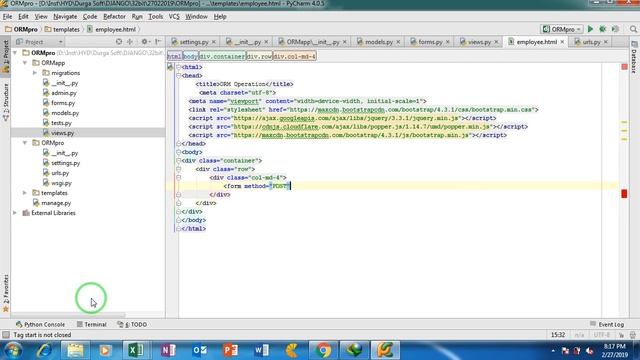Viewport: 640px width, 360px height.
Task: Open Project panel settings gear icon
Action: point(144,42)
